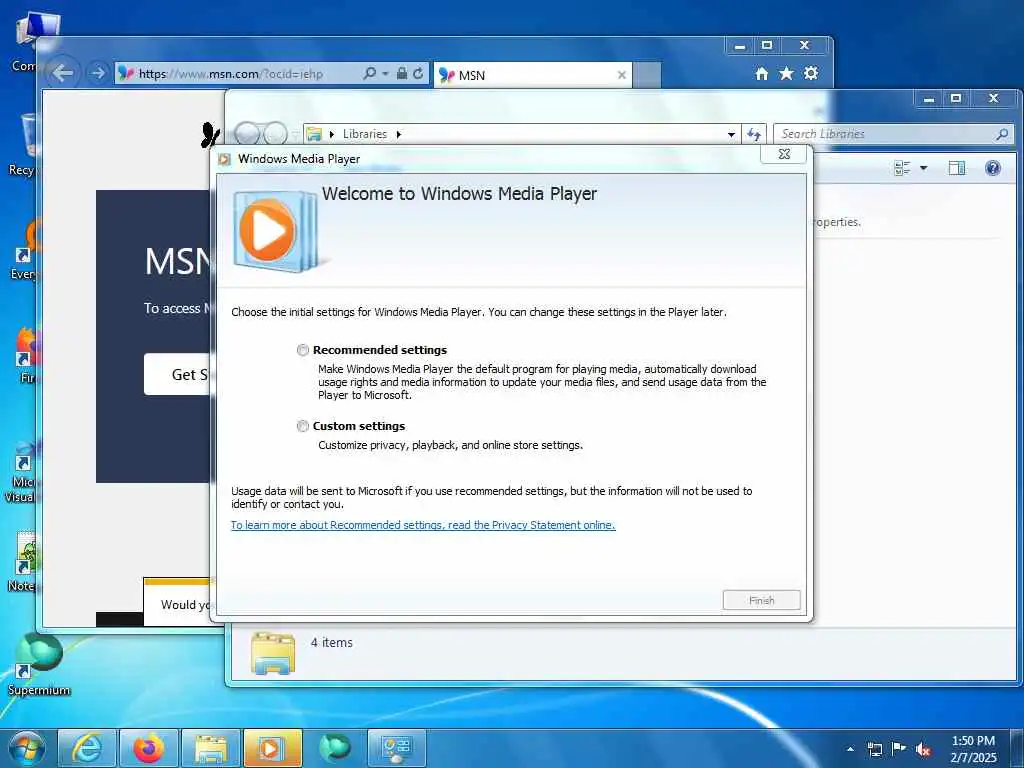
Task: Open Firefox from the taskbar
Action: click(149, 748)
